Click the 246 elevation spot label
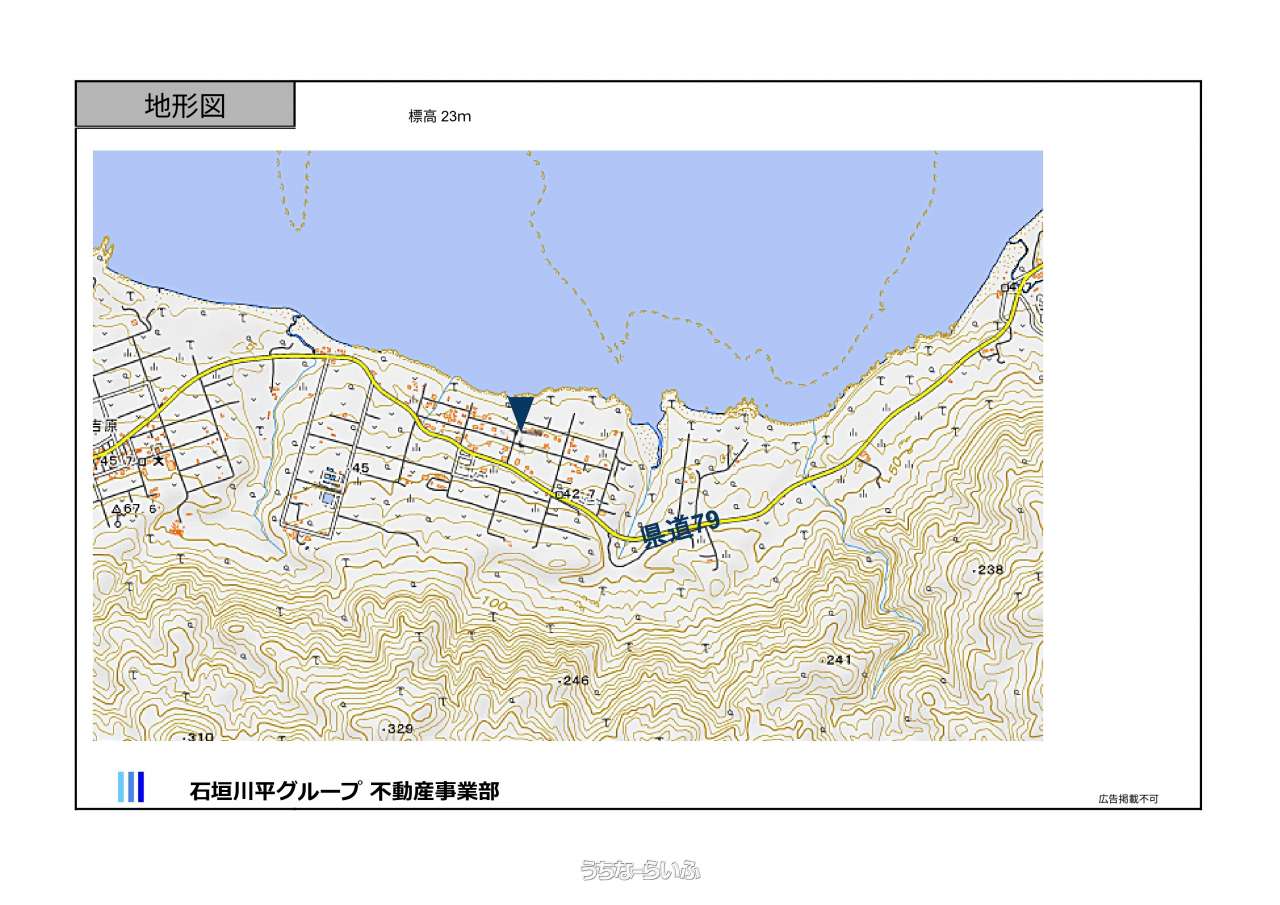This screenshot has height=905, width=1280. tap(574, 680)
